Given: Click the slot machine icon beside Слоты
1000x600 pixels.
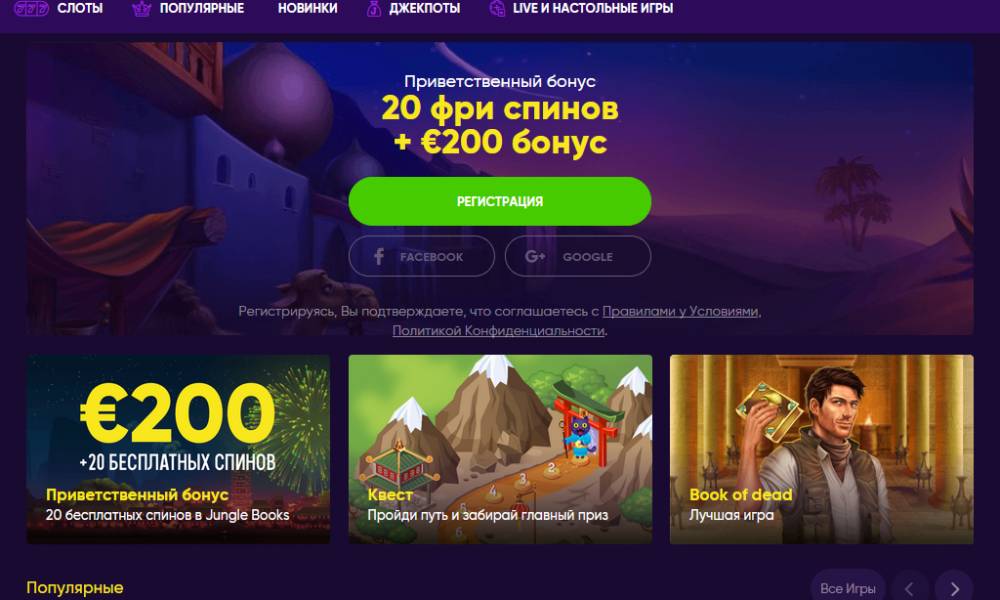Looking at the screenshot, I should (x=31, y=8).
